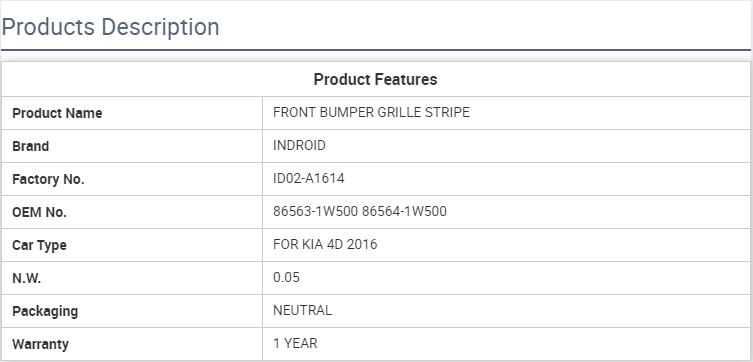Select the INDROID brand value
753x362 pixels.
299,145
